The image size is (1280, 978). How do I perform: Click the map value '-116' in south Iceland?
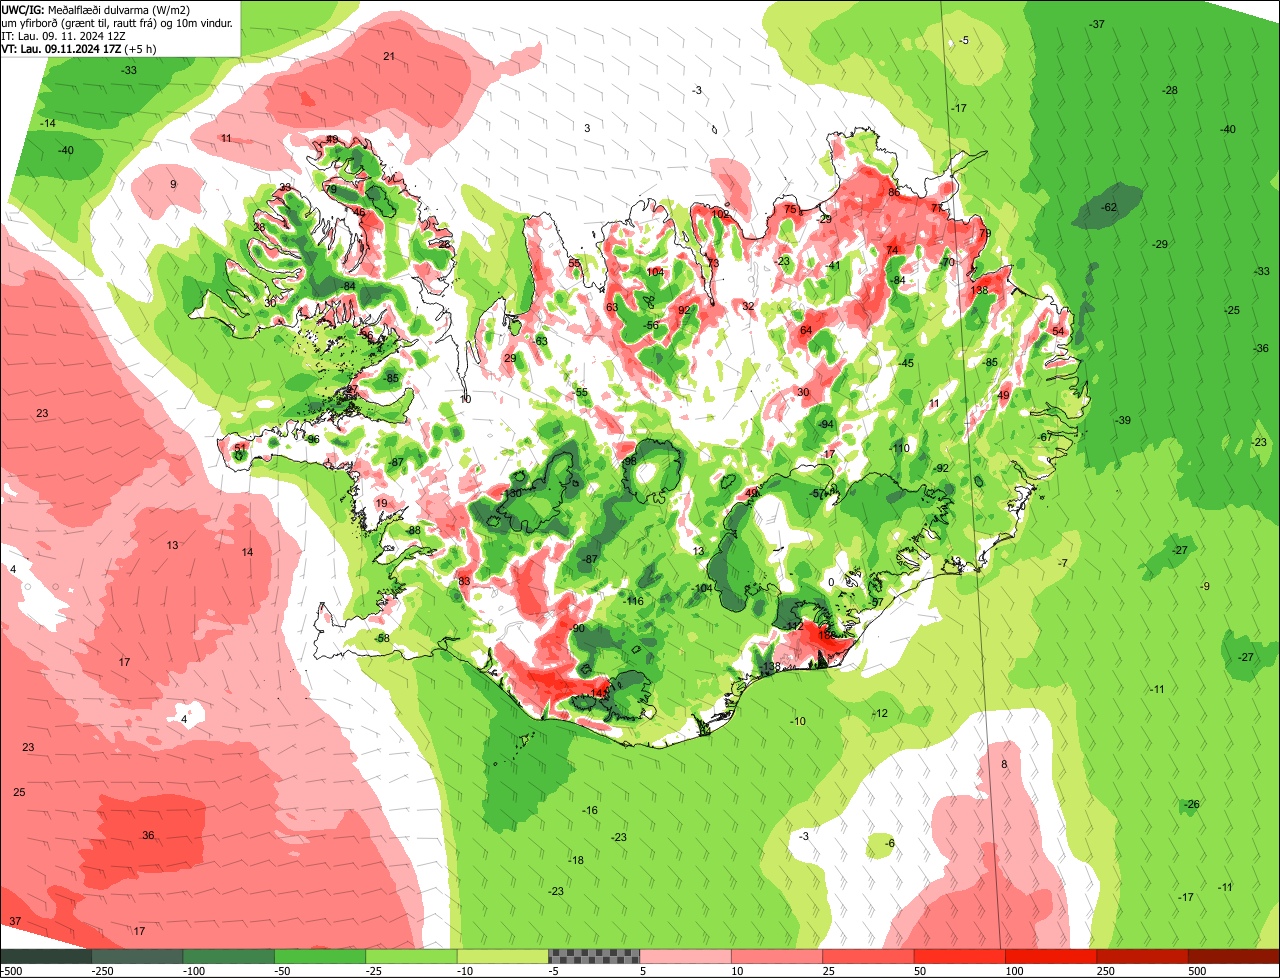pyautogui.click(x=633, y=601)
